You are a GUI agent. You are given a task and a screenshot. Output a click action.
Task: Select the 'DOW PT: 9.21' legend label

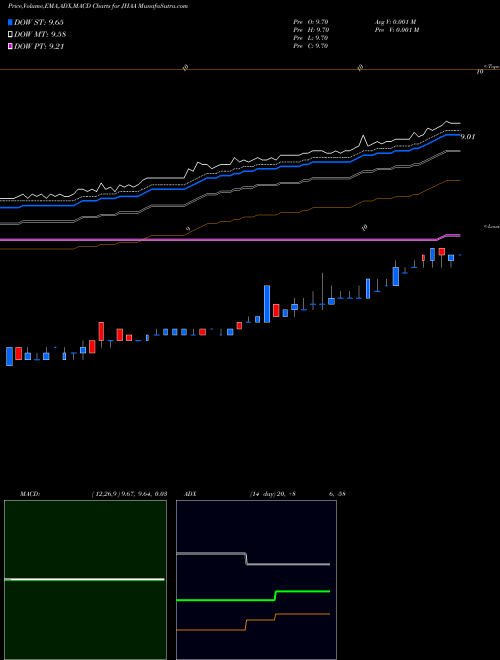click(x=39, y=46)
